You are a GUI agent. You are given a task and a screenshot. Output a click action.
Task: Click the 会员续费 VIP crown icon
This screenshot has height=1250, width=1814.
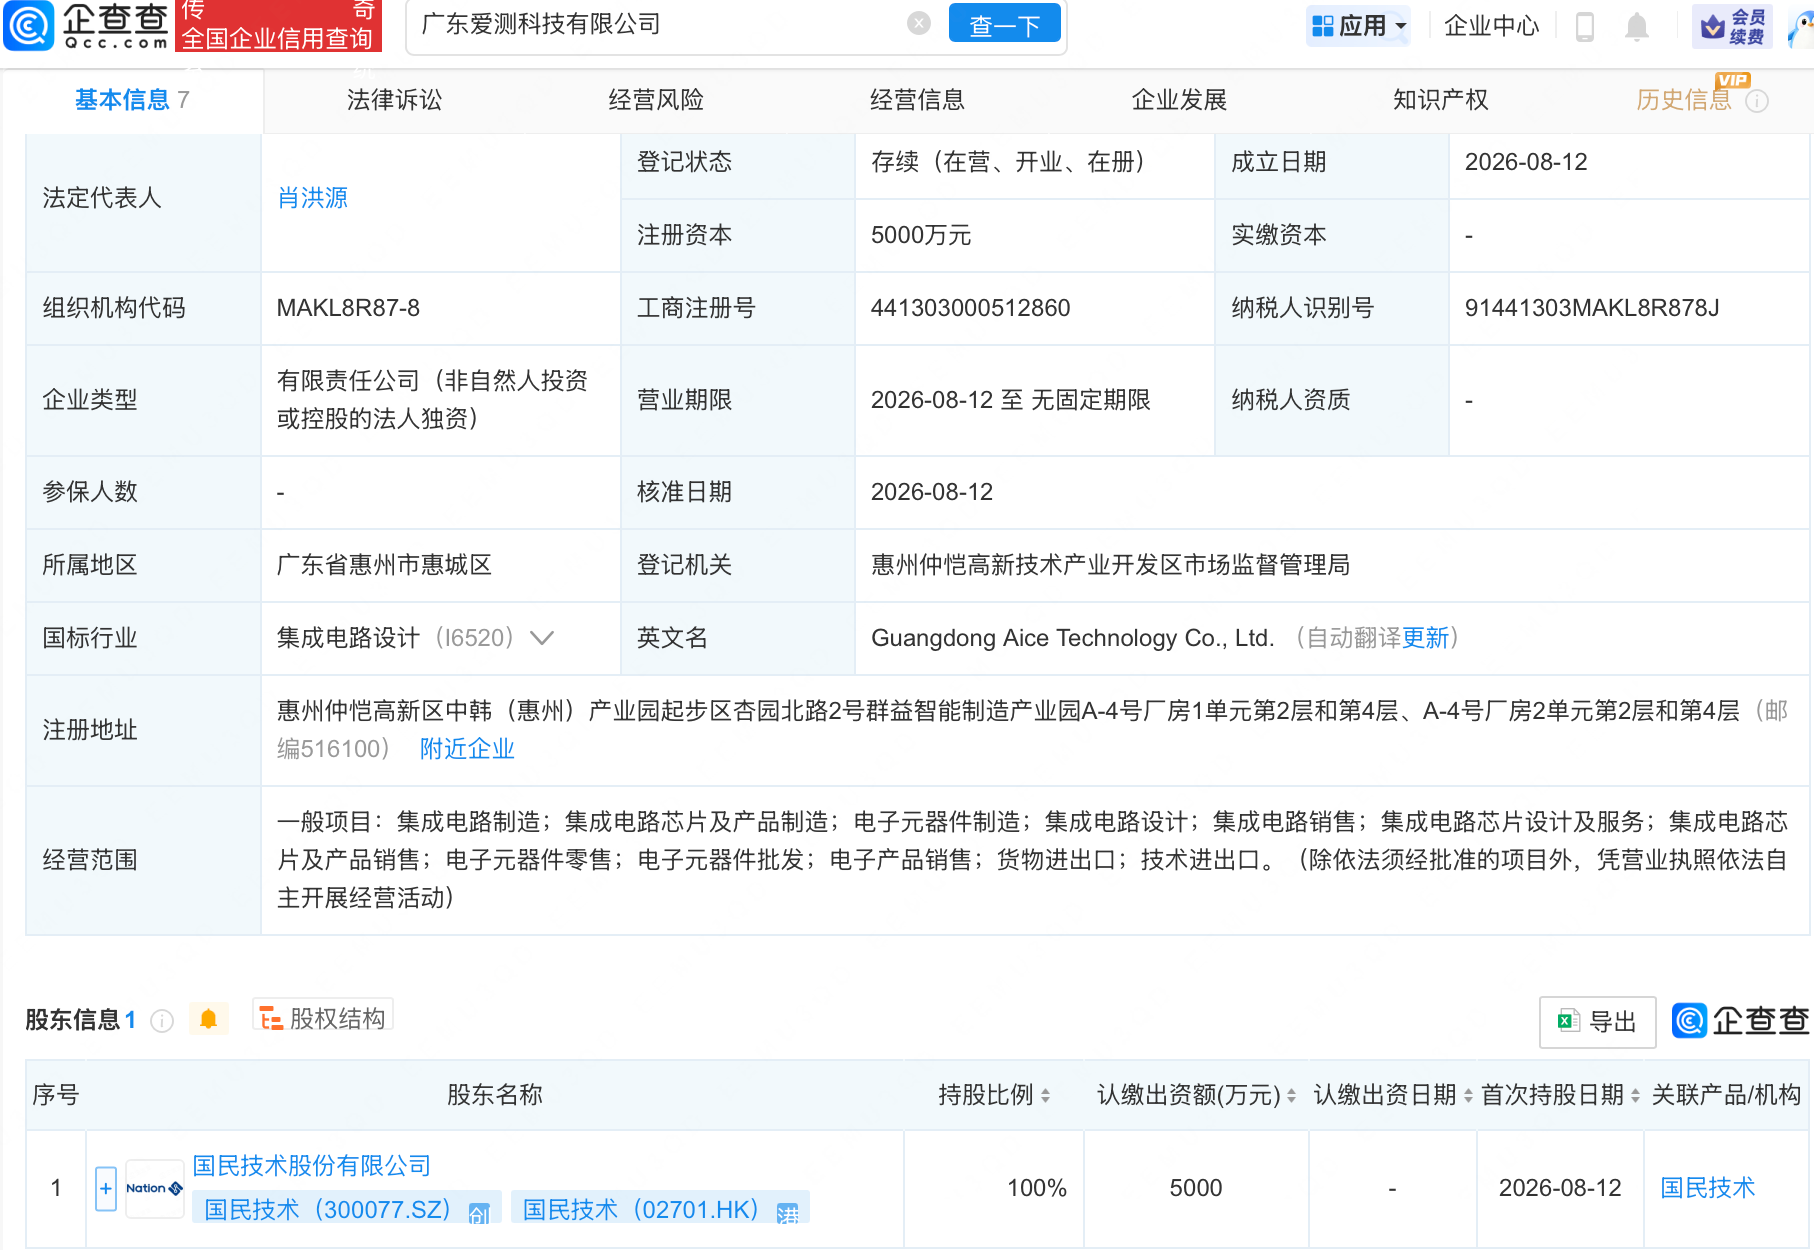1733,26
